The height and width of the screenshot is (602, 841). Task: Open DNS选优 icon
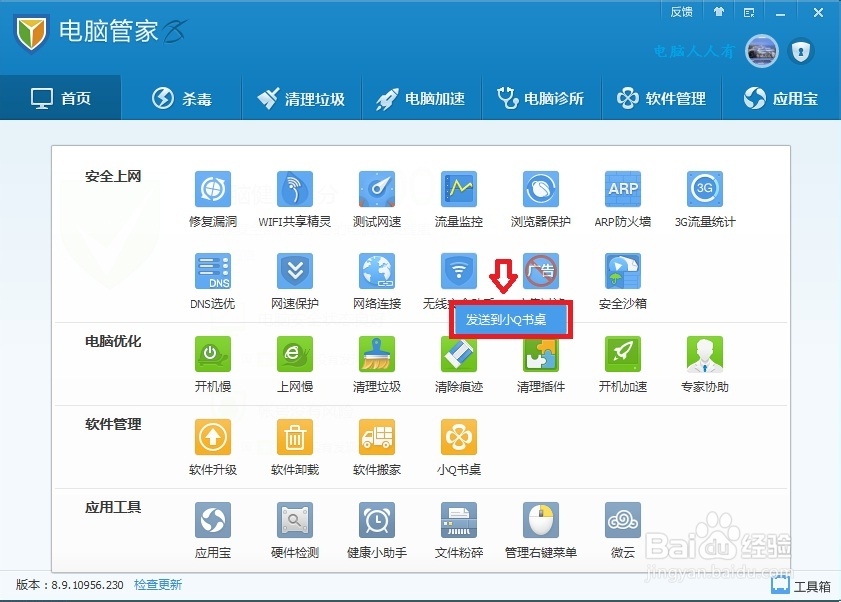(x=213, y=271)
